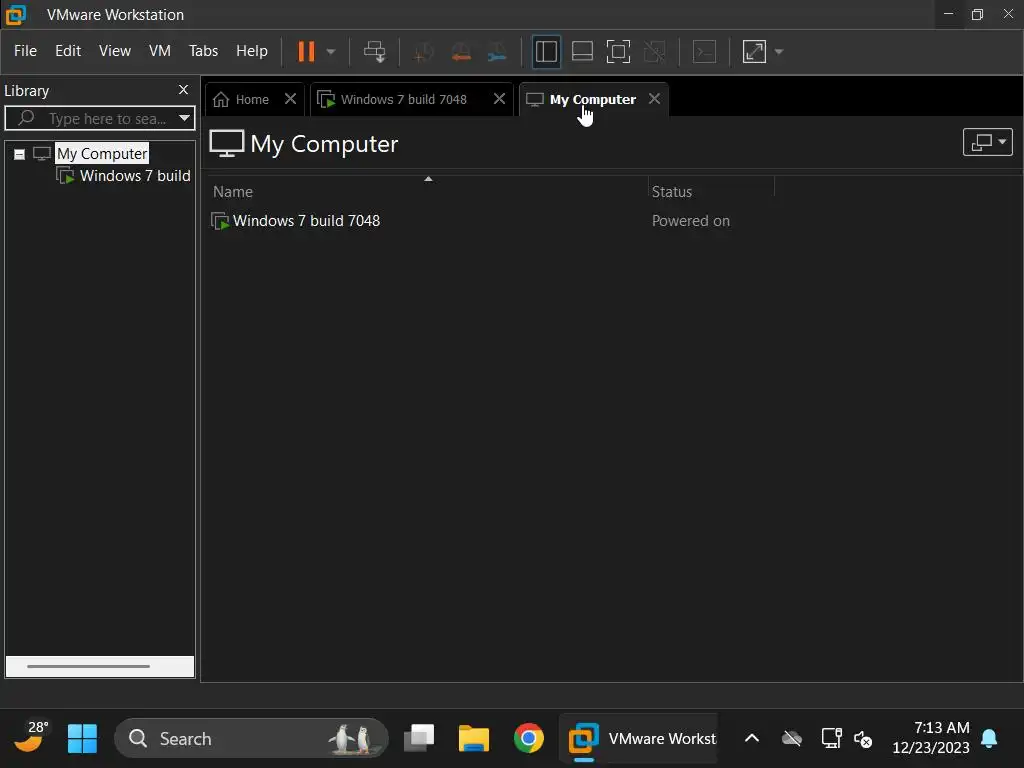Open the view options dropdown button
The height and width of the screenshot is (768, 1024).
click(987, 142)
